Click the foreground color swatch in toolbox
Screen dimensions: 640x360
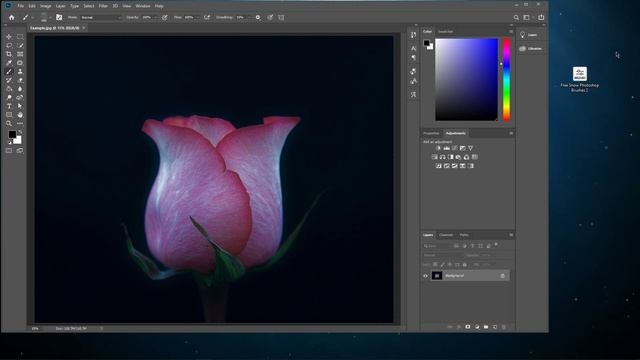(x=12, y=134)
